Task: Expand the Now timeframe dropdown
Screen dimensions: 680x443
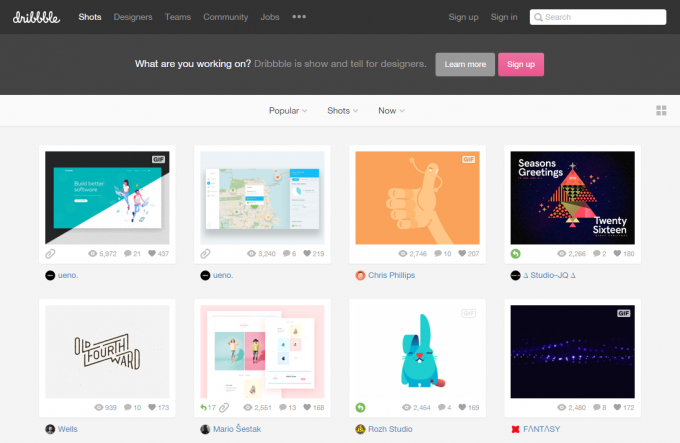Action: (x=391, y=110)
